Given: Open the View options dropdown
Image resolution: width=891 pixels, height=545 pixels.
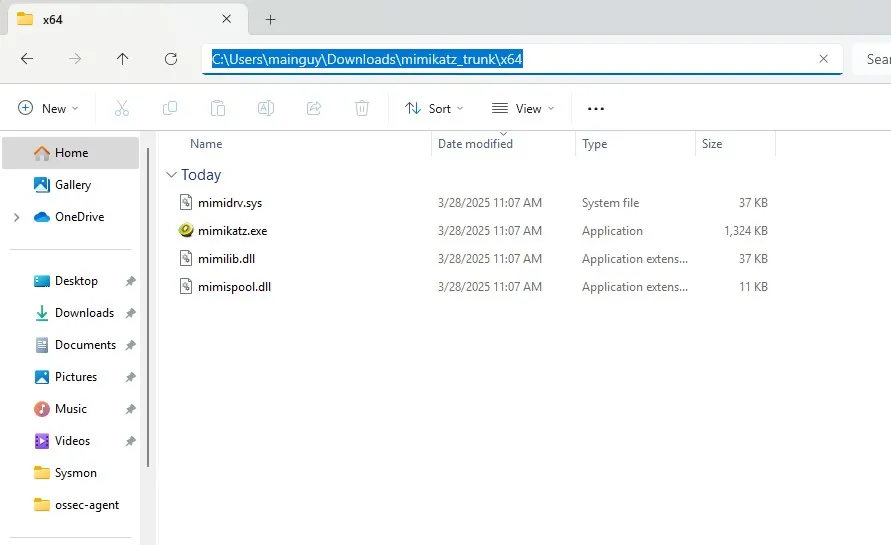Looking at the screenshot, I should click(x=521, y=108).
